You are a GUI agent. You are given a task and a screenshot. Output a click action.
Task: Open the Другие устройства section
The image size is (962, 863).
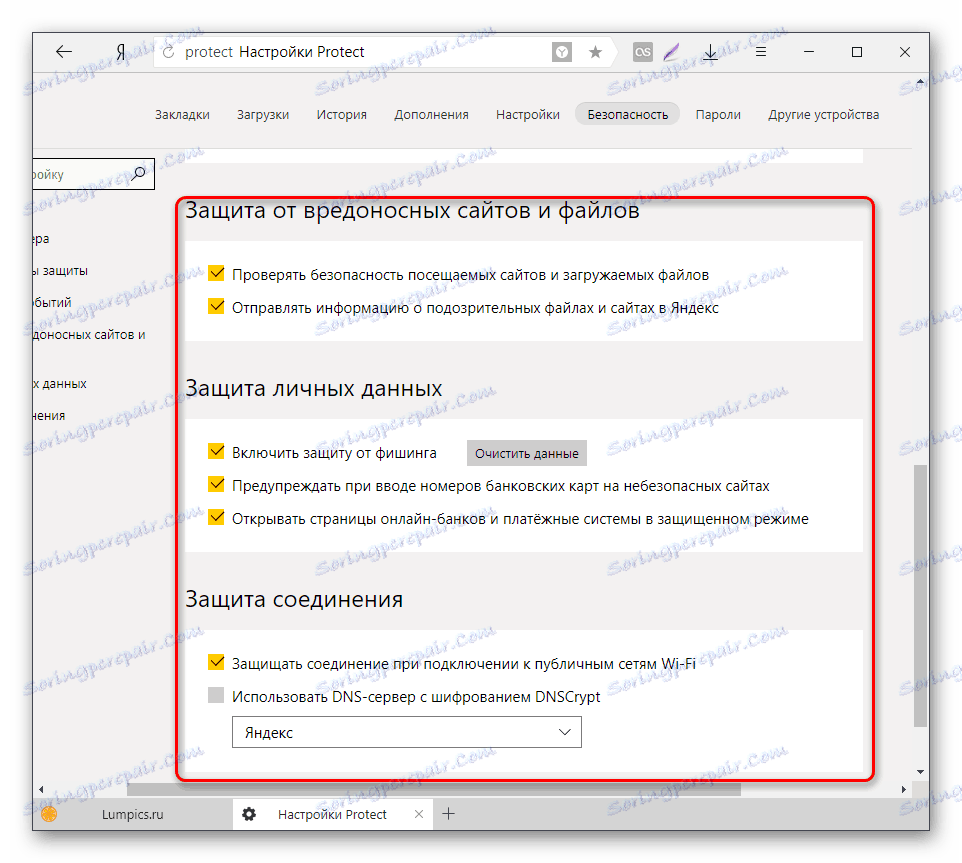pos(824,115)
